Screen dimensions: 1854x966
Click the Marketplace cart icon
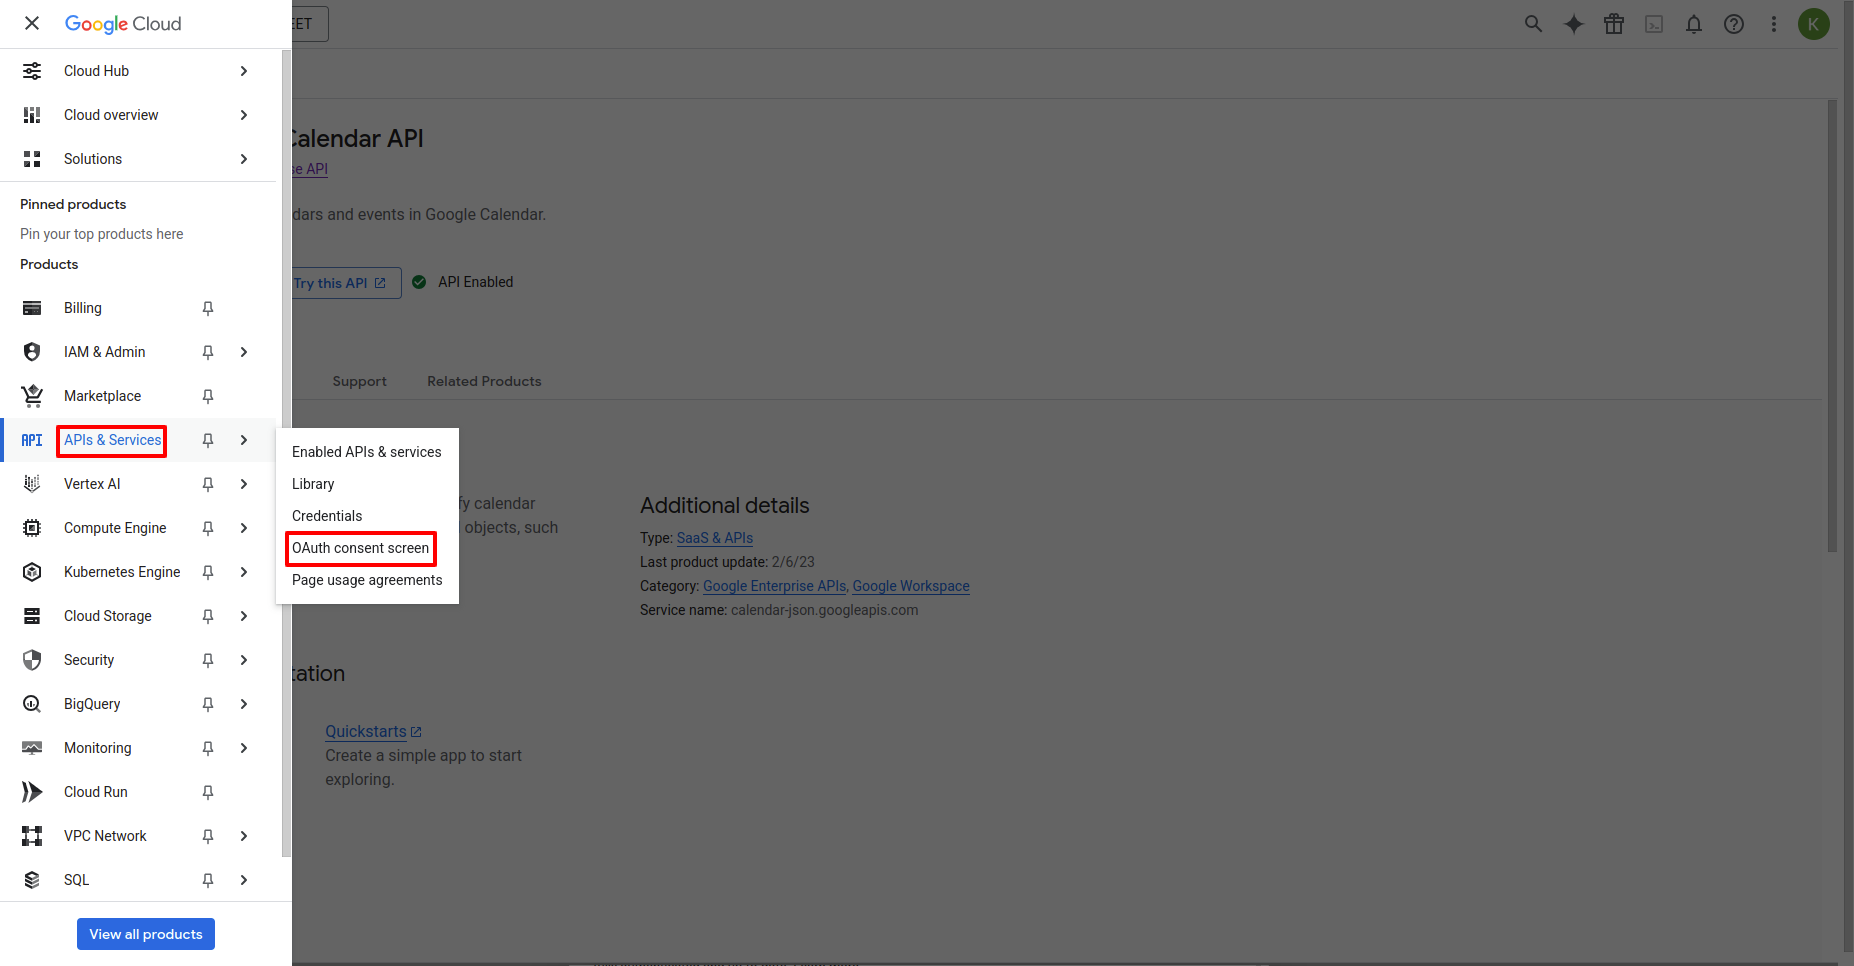32,396
